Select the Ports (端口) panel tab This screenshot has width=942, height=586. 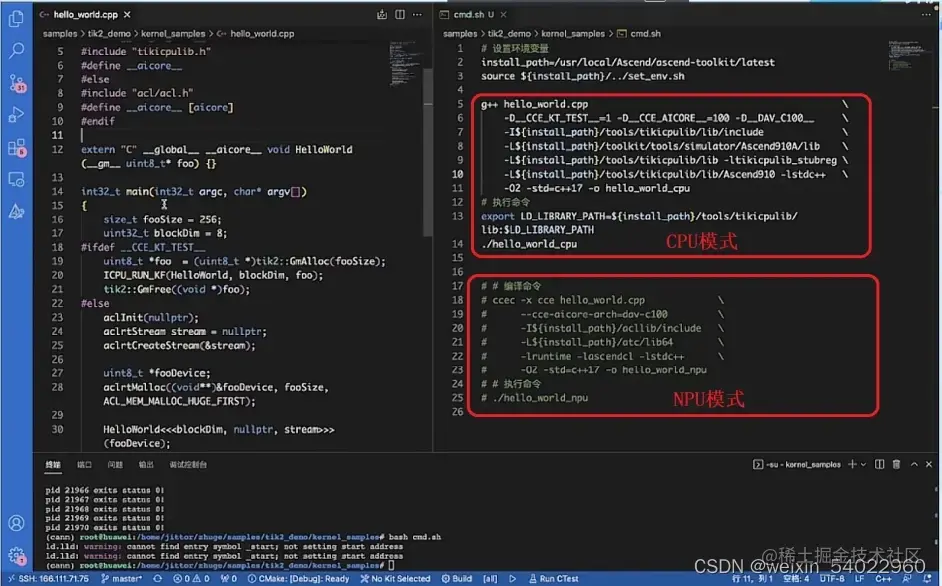pos(84,465)
